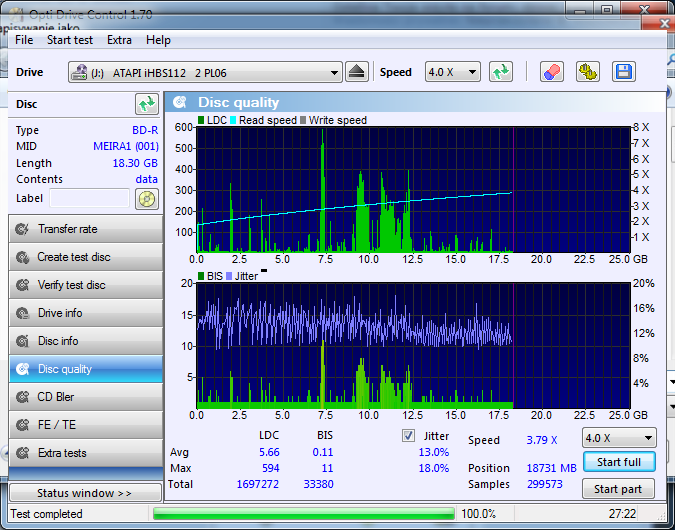The image size is (675, 530).
Task: Click the Disc quality sidebar icon
Action: point(22,369)
